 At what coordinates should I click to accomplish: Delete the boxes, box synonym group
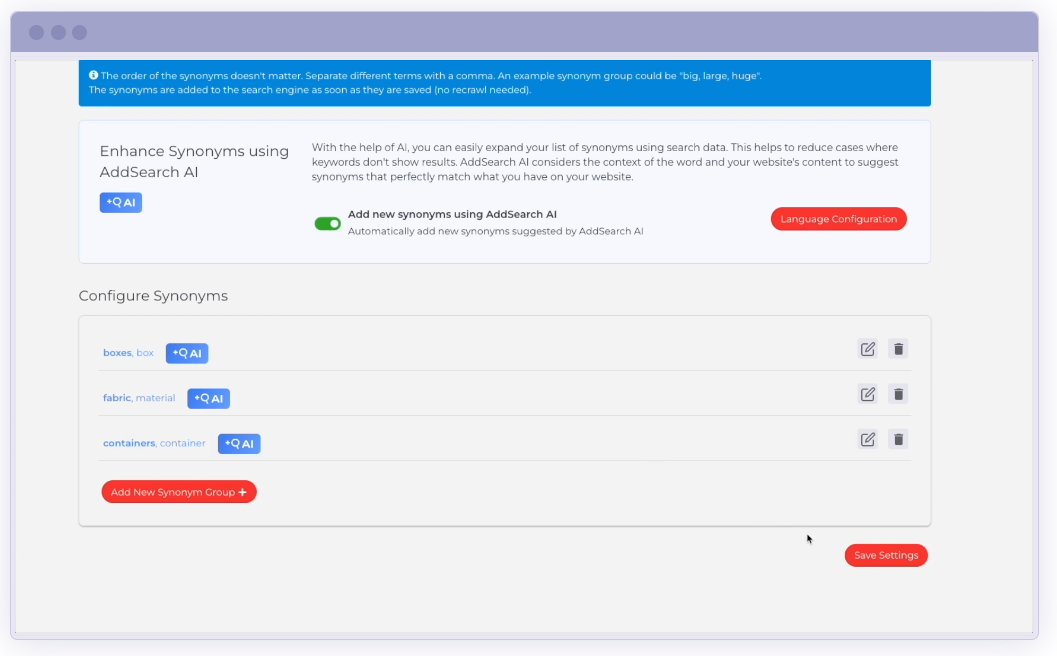(898, 349)
